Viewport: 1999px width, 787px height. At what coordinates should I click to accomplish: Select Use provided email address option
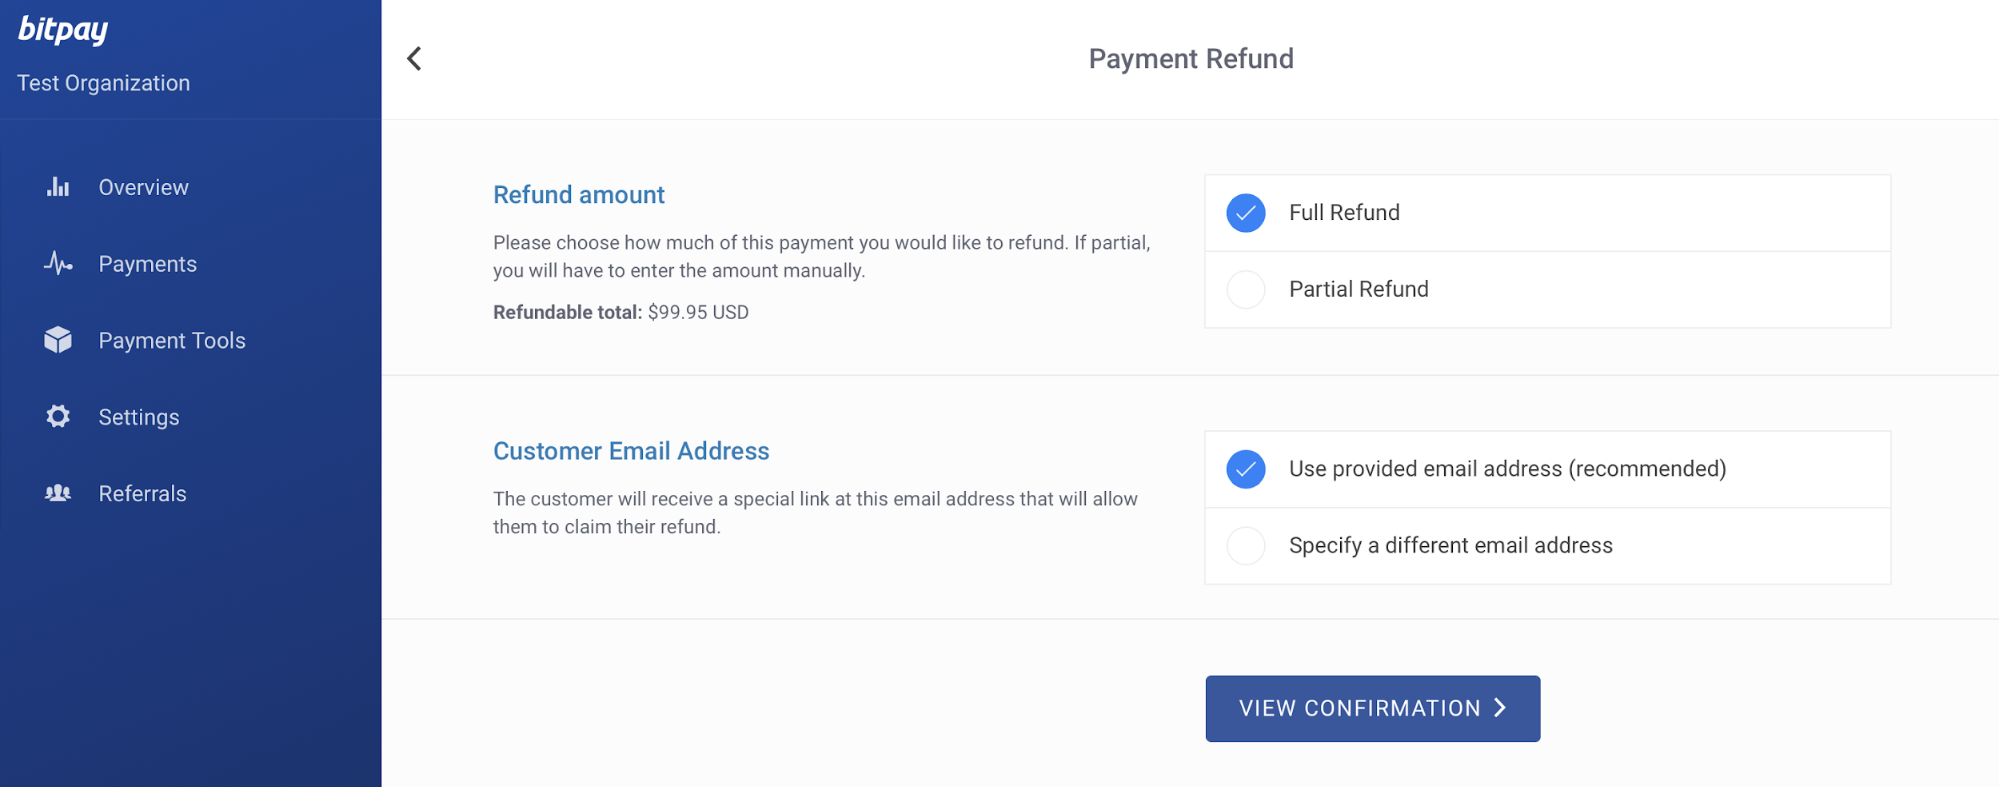[1548, 469]
